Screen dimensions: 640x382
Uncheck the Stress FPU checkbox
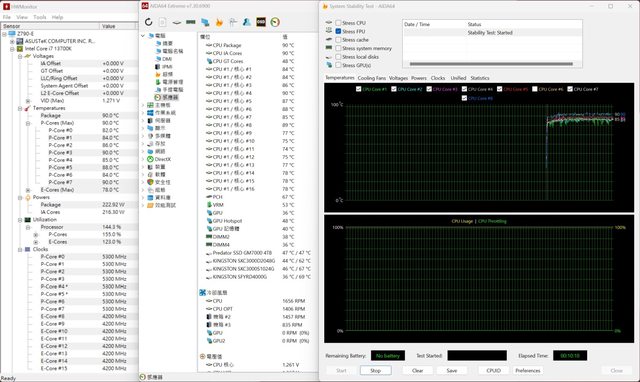click(338, 31)
